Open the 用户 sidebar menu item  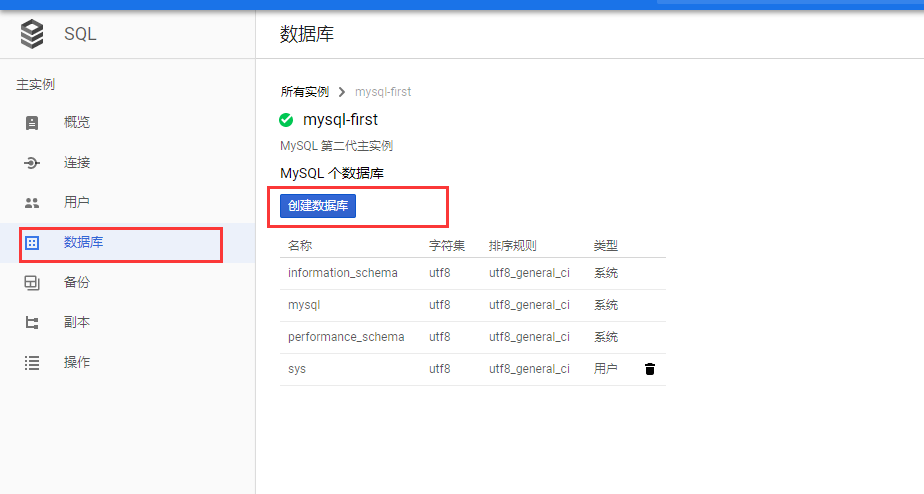pyautogui.click(x=127, y=203)
